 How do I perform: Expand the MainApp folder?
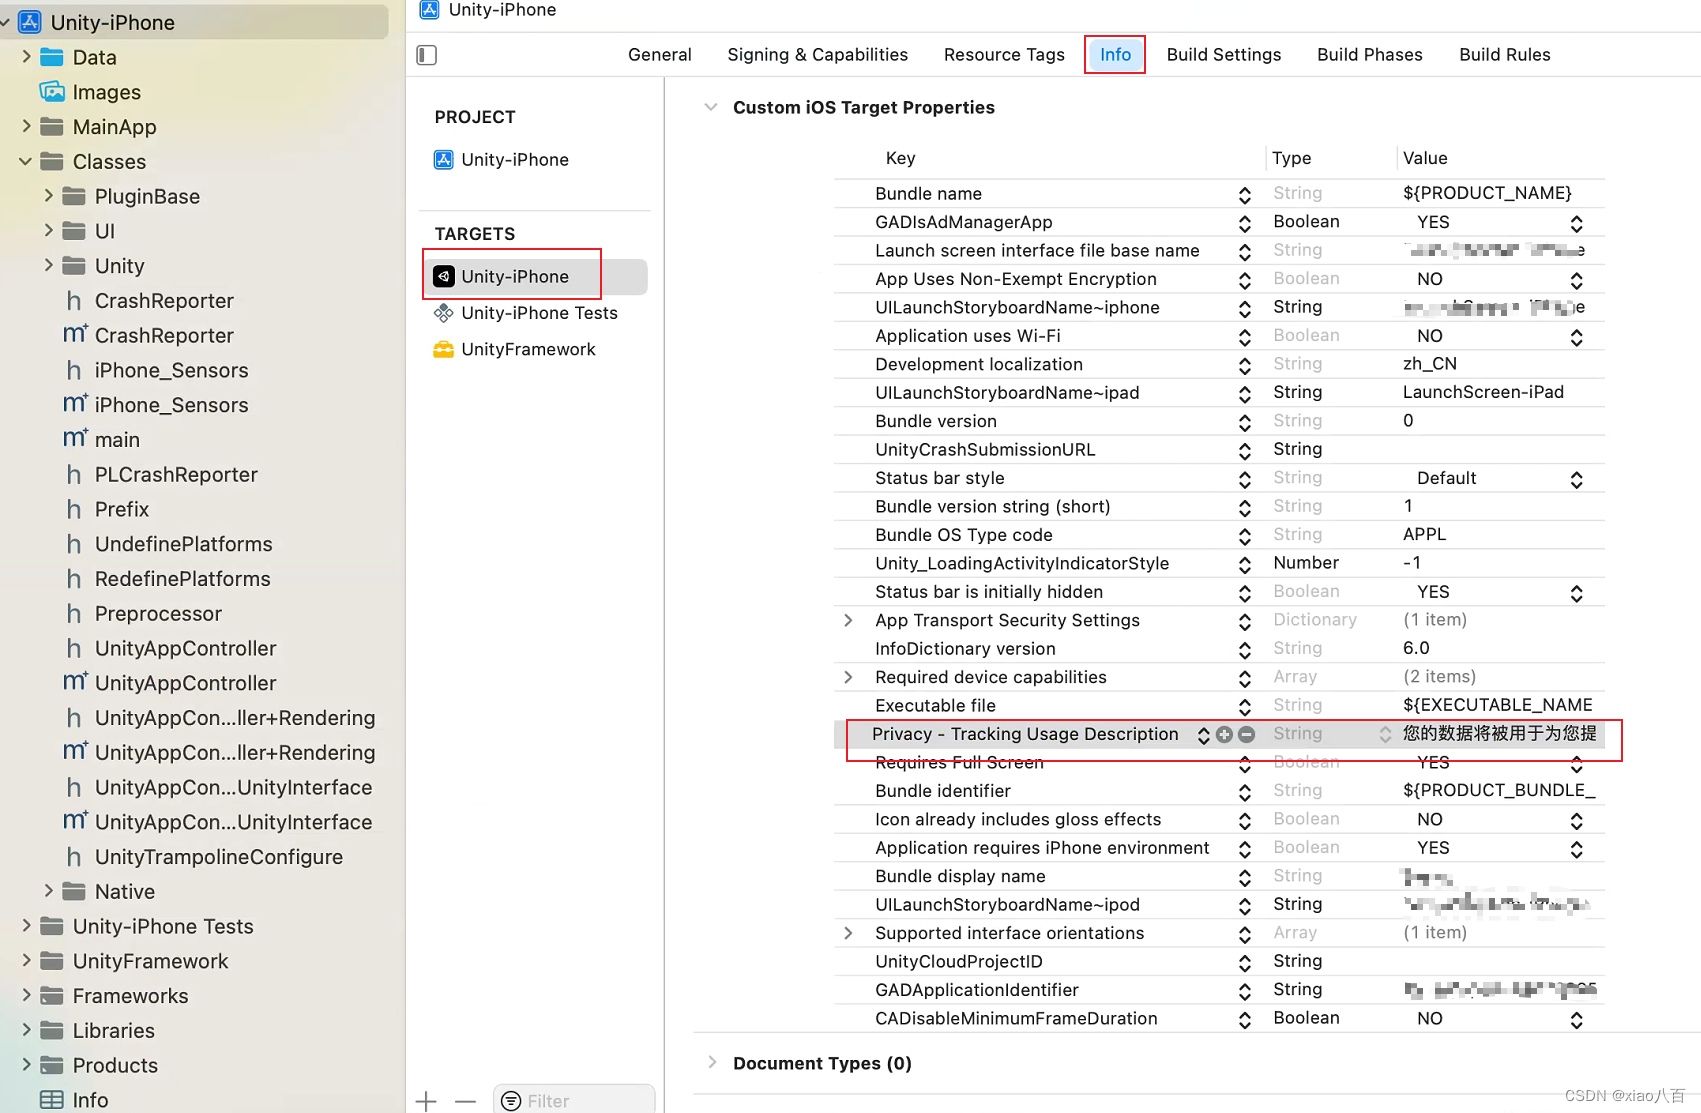click(26, 127)
